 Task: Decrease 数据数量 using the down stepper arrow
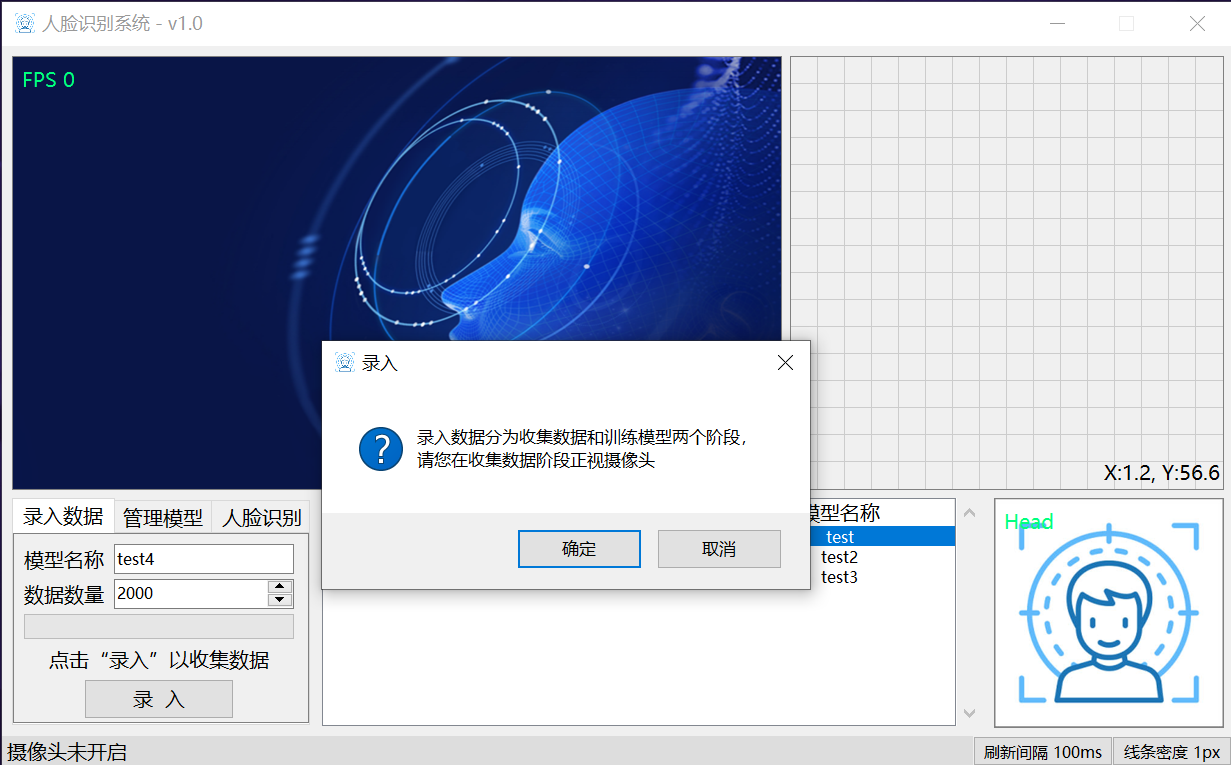tap(282, 598)
